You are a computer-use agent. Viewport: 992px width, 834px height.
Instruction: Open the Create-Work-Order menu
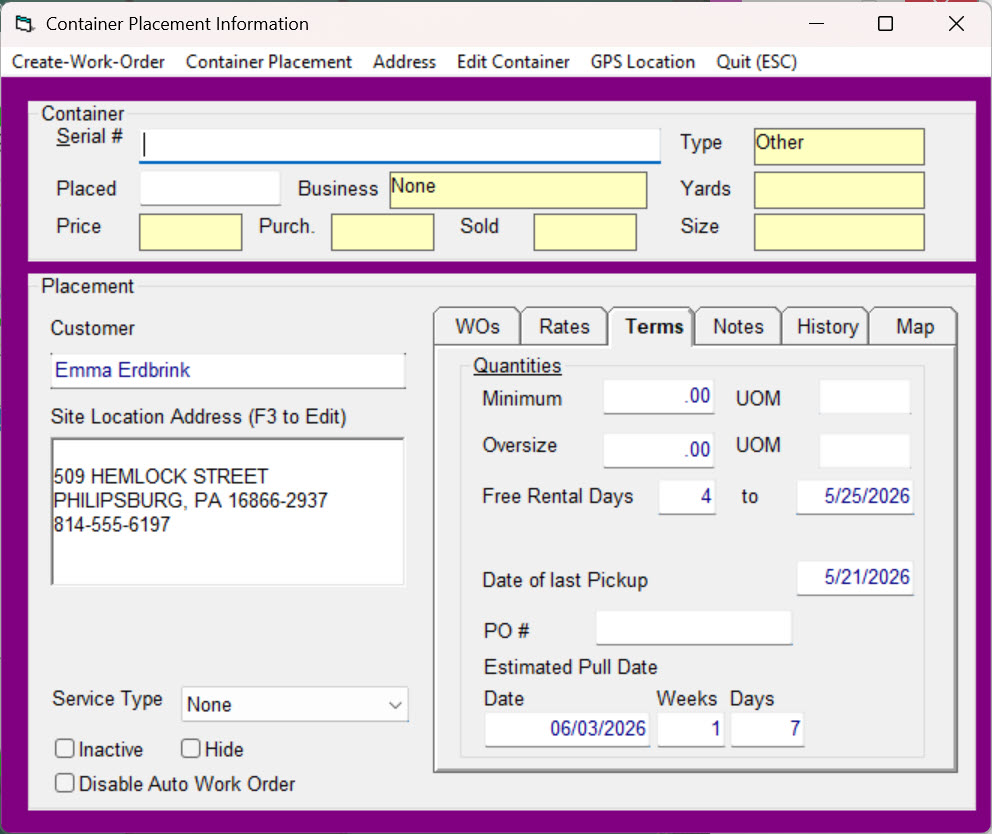pos(88,62)
